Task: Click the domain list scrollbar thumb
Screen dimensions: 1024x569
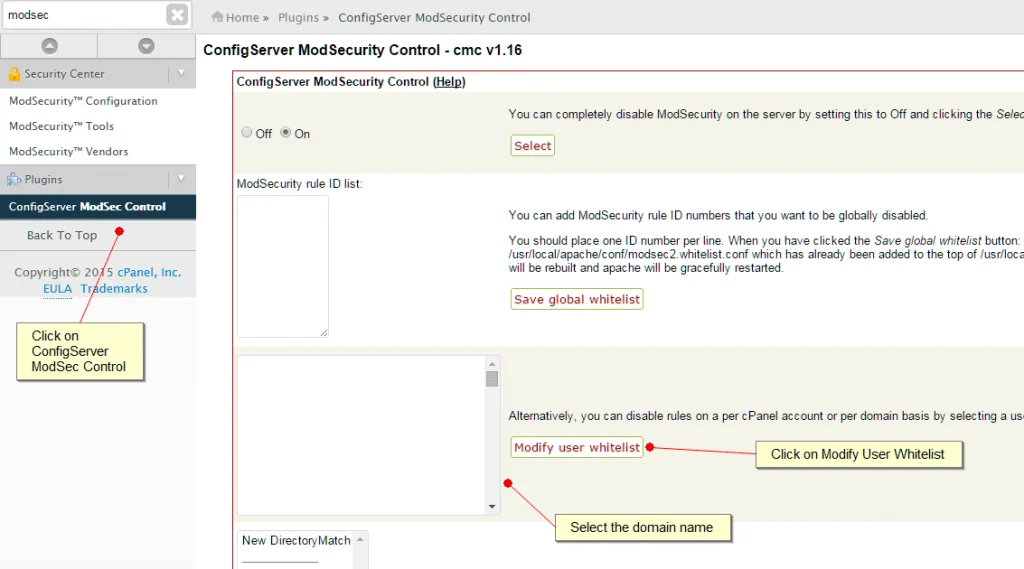Action: click(492, 379)
